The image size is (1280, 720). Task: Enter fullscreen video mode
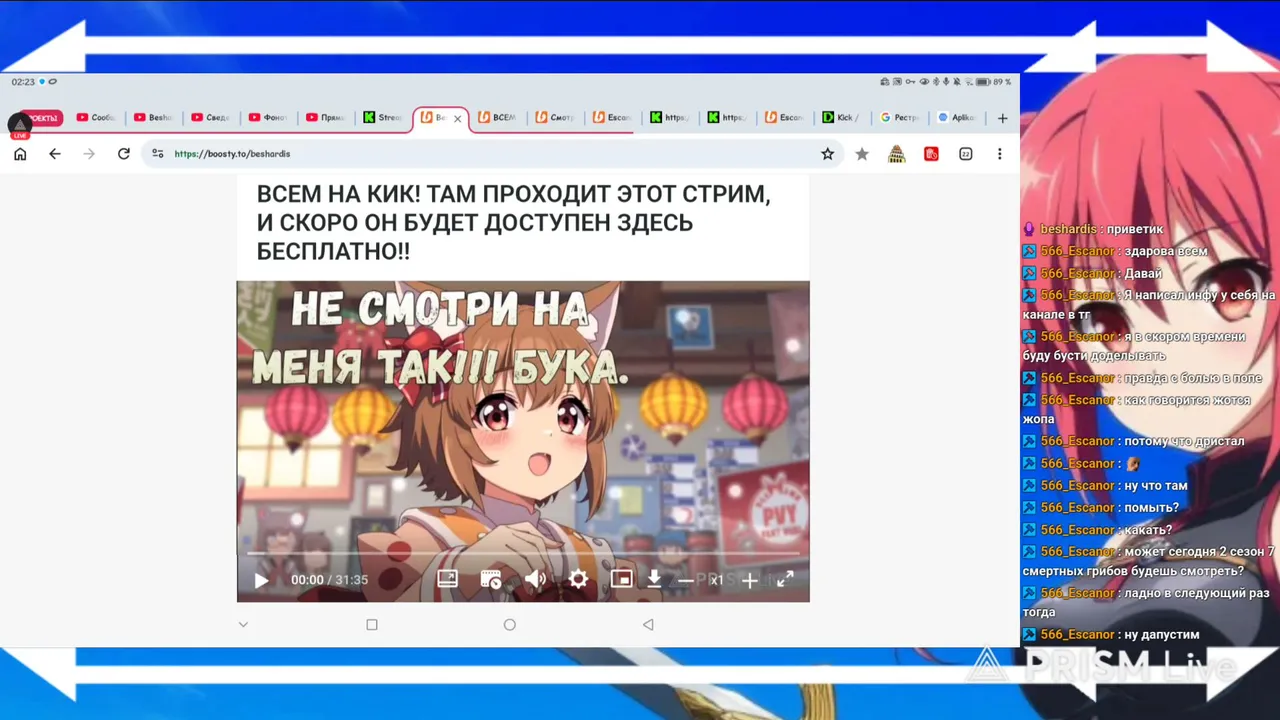[785, 579]
